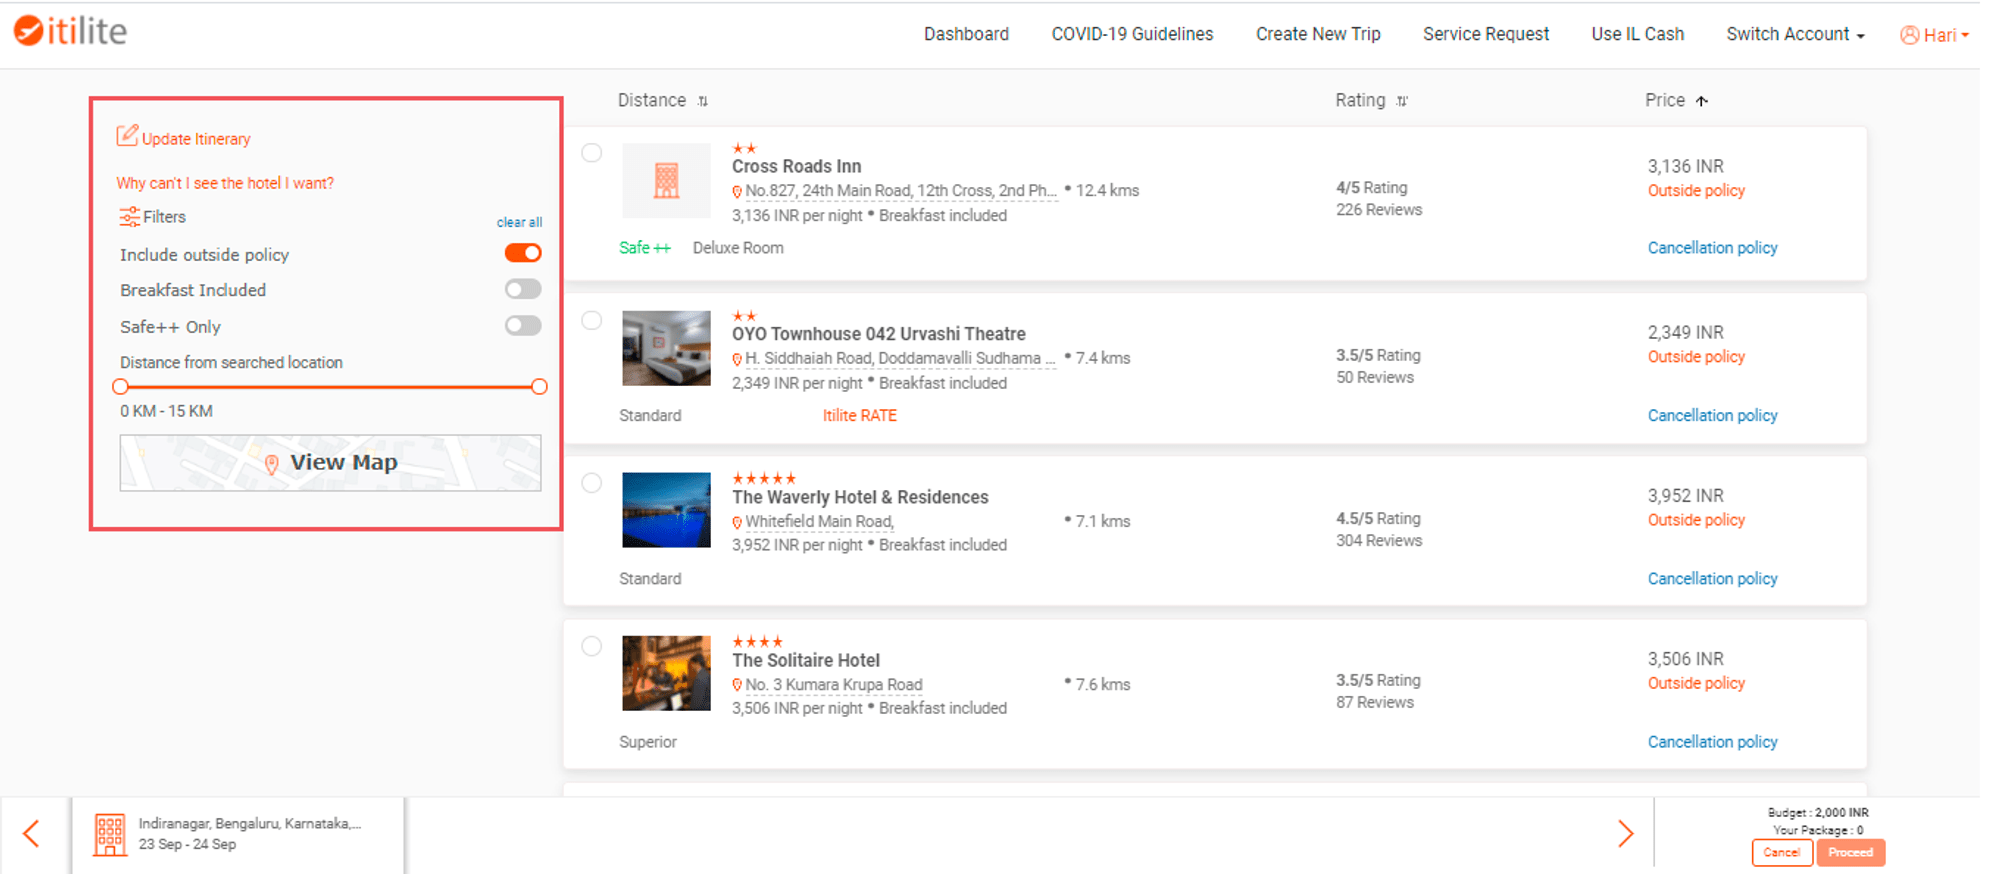The height and width of the screenshot is (874, 2000).
Task: Click The Solitaire Hotel name
Action: [806, 660]
